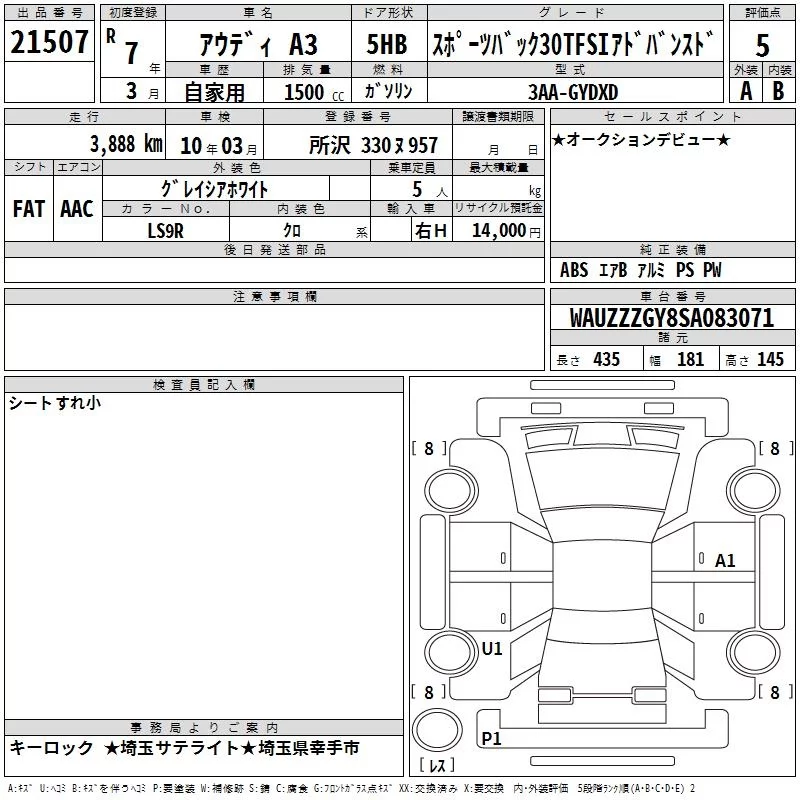This screenshot has width=800, height=800.
Task: Select the registration number 所沢 330 ヌ 957
Action: [373, 145]
